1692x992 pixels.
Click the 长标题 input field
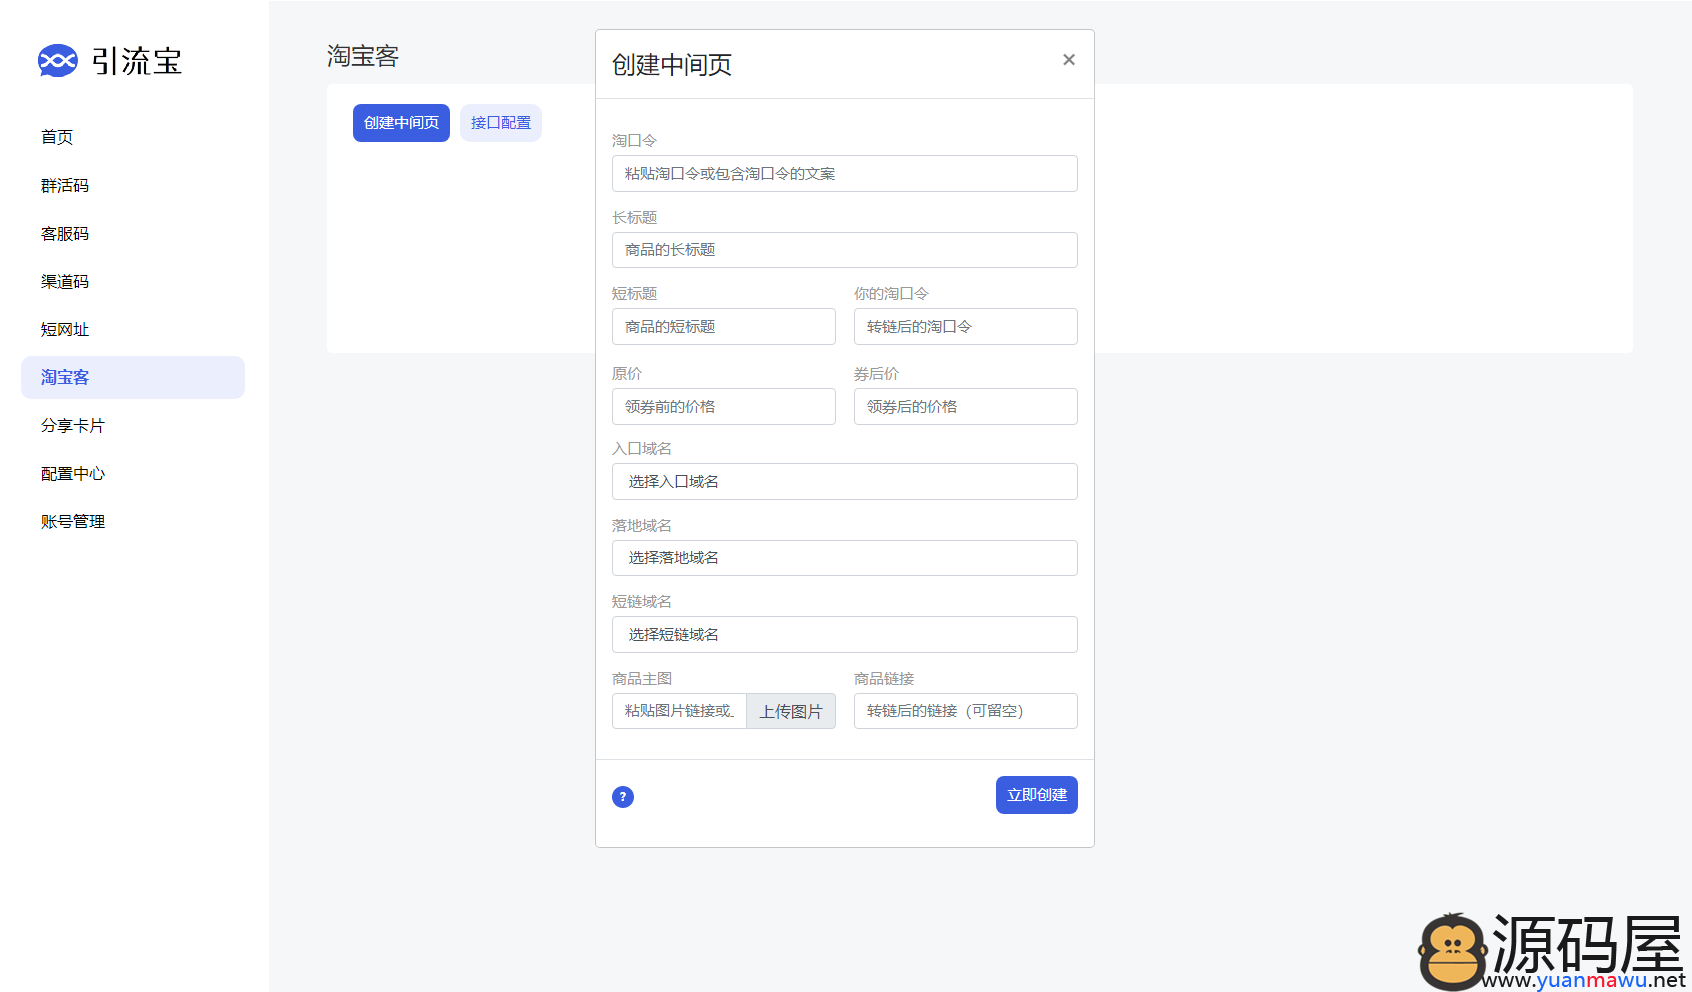click(x=845, y=250)
